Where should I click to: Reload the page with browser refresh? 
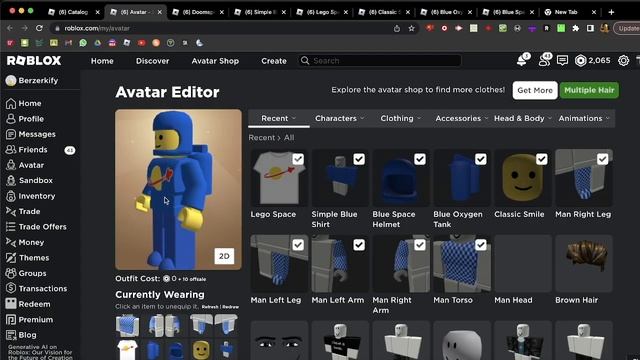39,28
